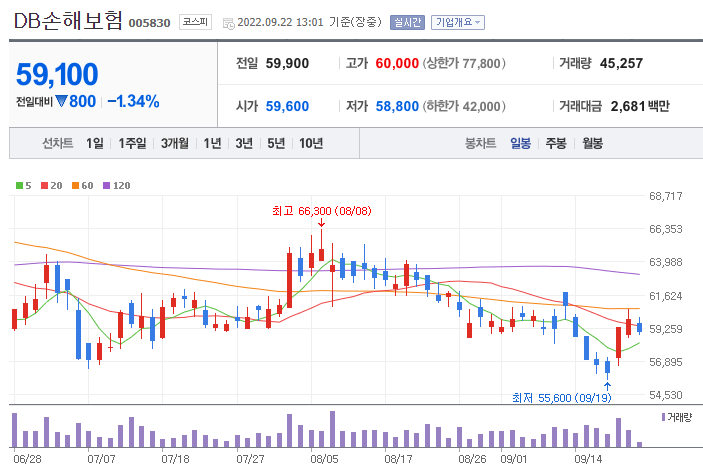Select the 10년 line chart tab

point(311,143)
